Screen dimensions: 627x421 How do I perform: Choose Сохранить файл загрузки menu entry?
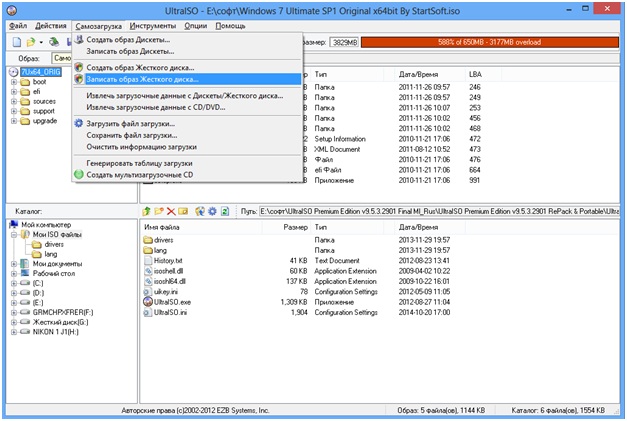click(187, 135)
